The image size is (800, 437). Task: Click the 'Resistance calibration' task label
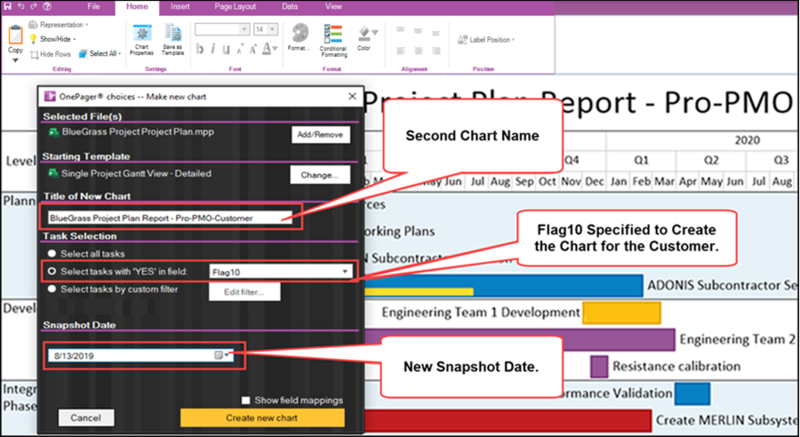pyautogui.click(x=676, y=366)
